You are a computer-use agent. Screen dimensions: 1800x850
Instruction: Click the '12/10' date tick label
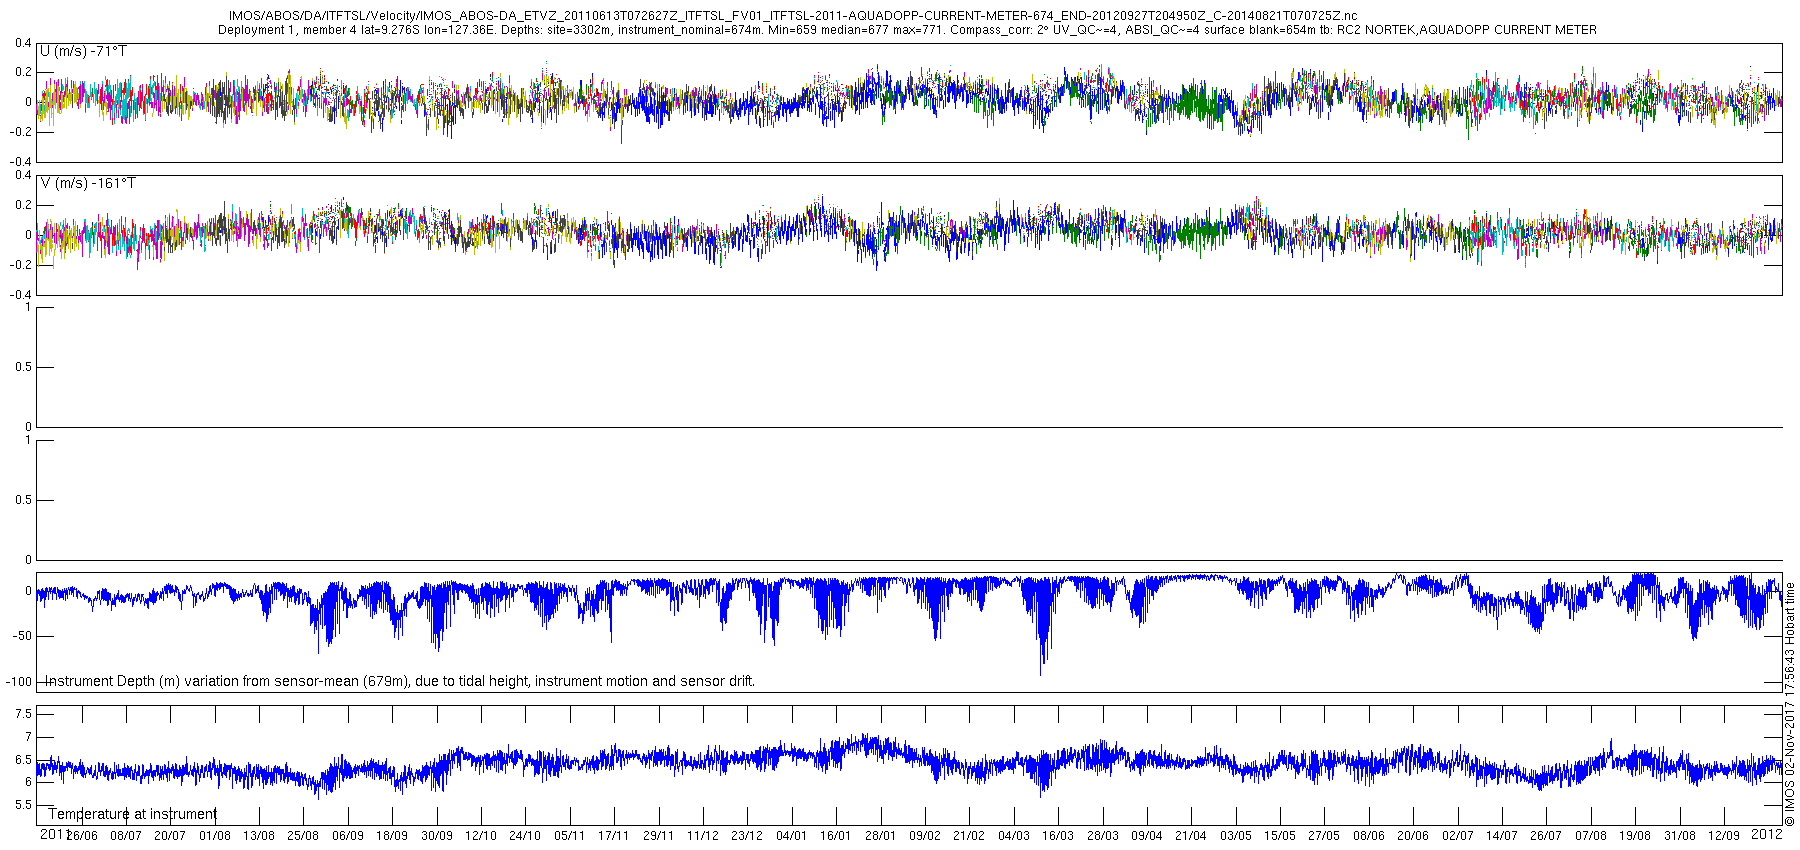point(481,836)
